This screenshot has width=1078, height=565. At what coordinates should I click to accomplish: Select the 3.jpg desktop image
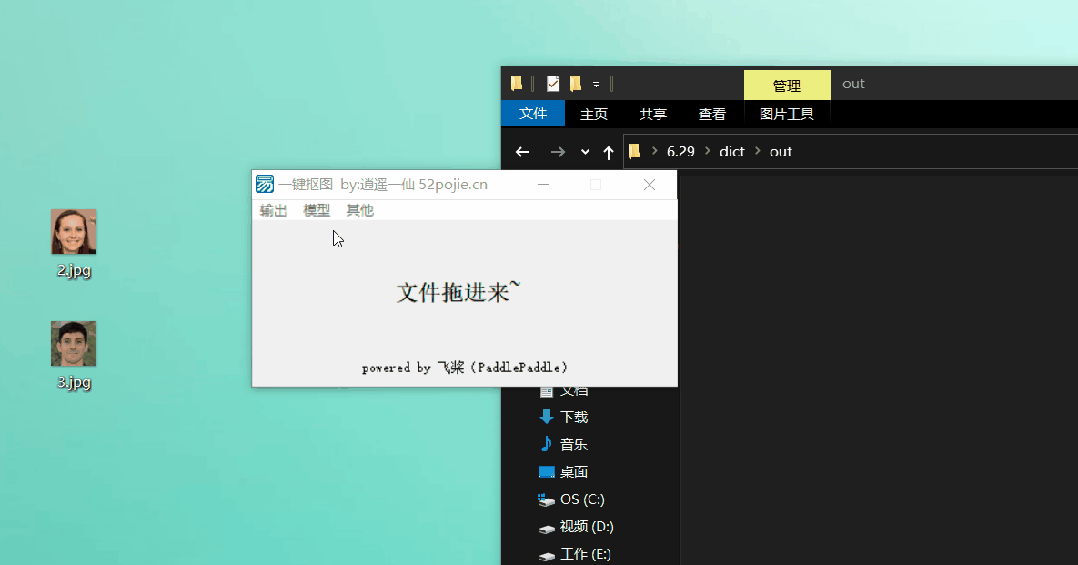pos(74,355)
